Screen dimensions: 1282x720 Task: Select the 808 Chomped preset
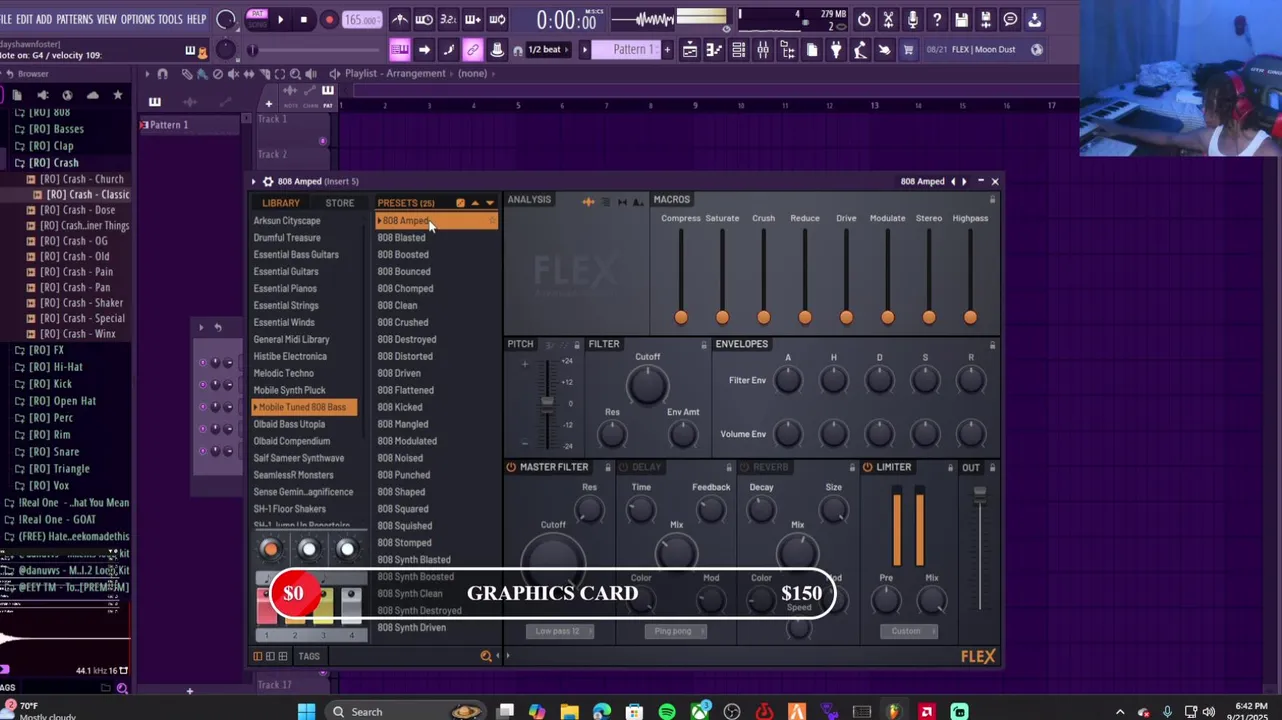pos(405,289)
